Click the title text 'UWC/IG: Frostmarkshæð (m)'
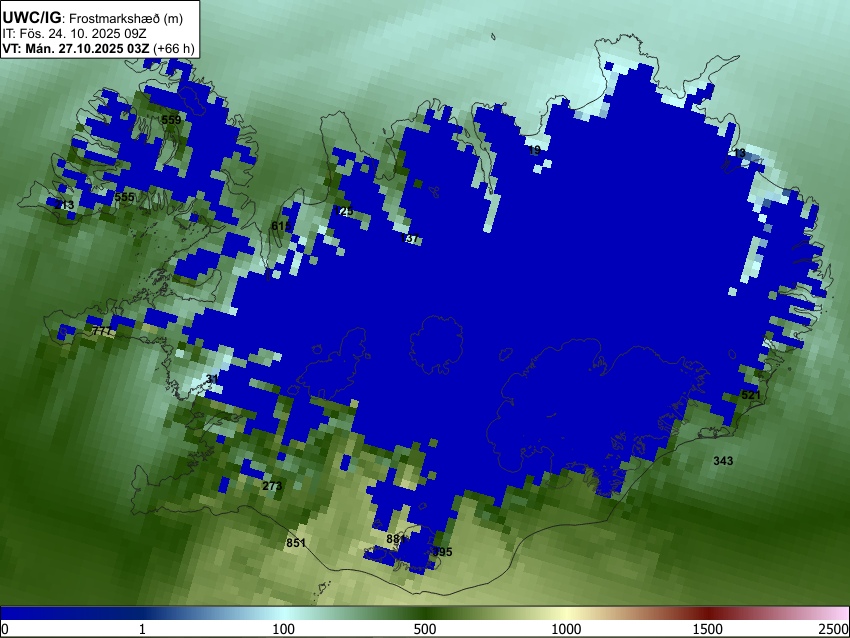850x638 pixels. point(93,18)
